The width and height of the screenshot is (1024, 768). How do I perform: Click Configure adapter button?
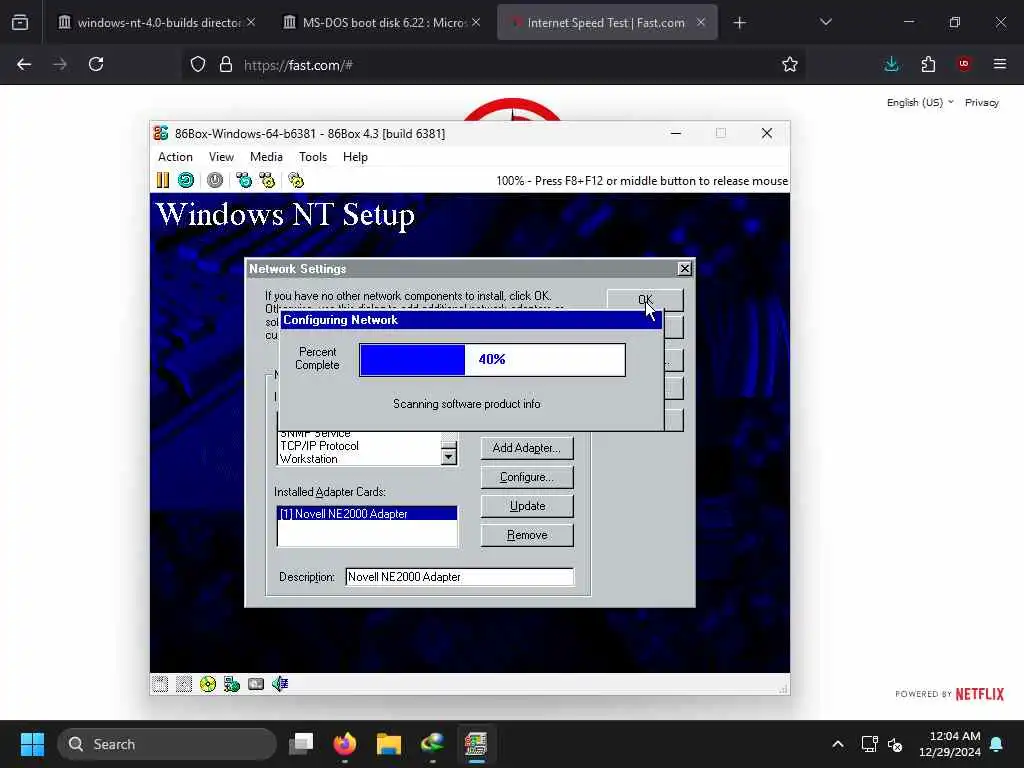[x=526, y=477]
